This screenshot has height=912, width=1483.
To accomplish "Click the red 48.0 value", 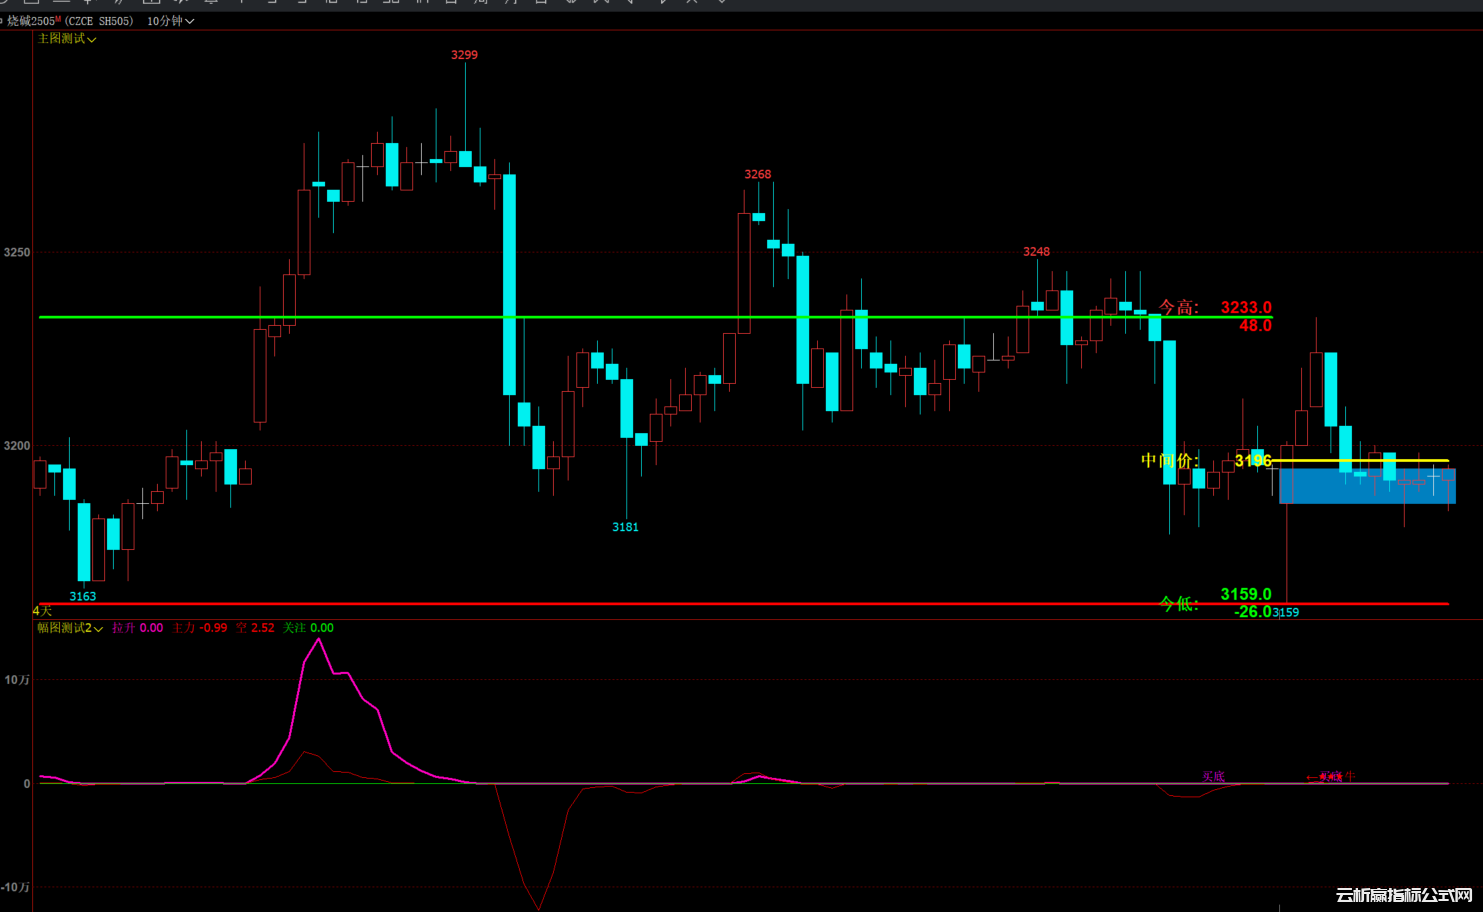I will tap(1255, 326).
